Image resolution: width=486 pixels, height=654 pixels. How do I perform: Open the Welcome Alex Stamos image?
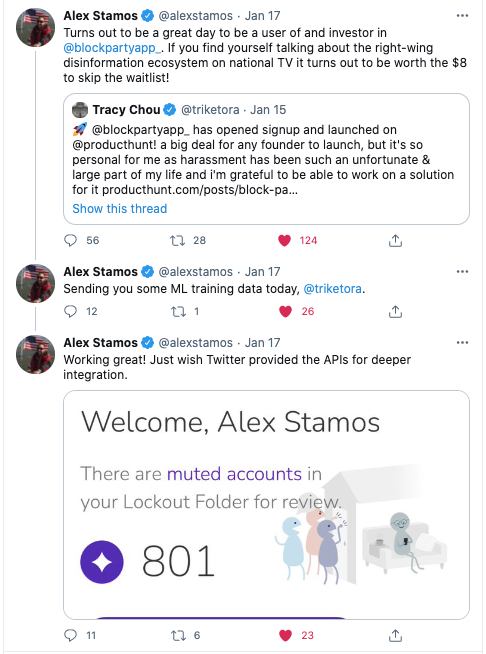266,505
